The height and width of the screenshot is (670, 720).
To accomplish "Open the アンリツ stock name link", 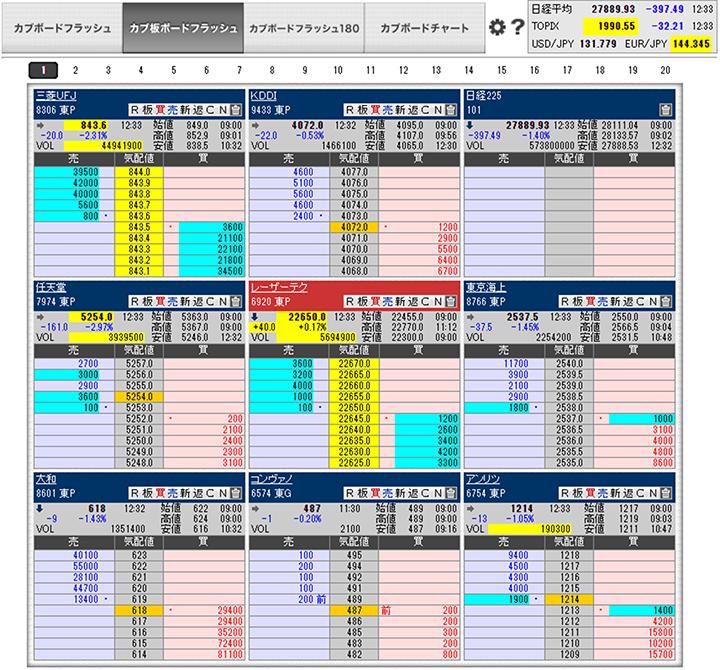I will point(483,479).
